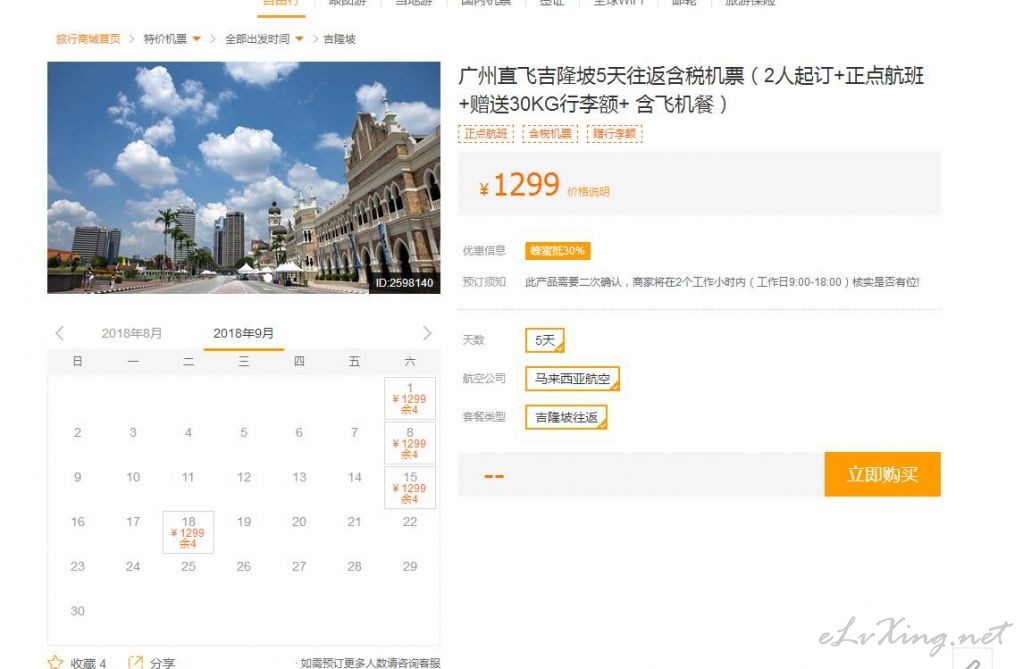Select the 5天 duration option

click(x=545, y=340)
